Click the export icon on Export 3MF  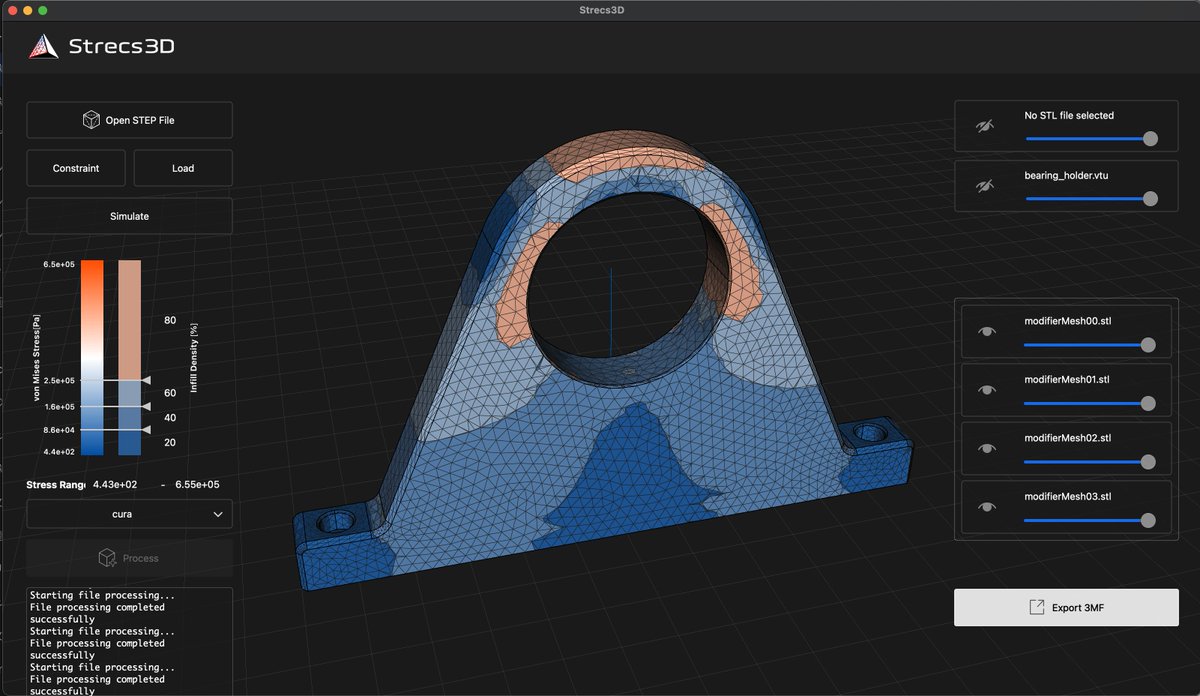point(1036,607)
